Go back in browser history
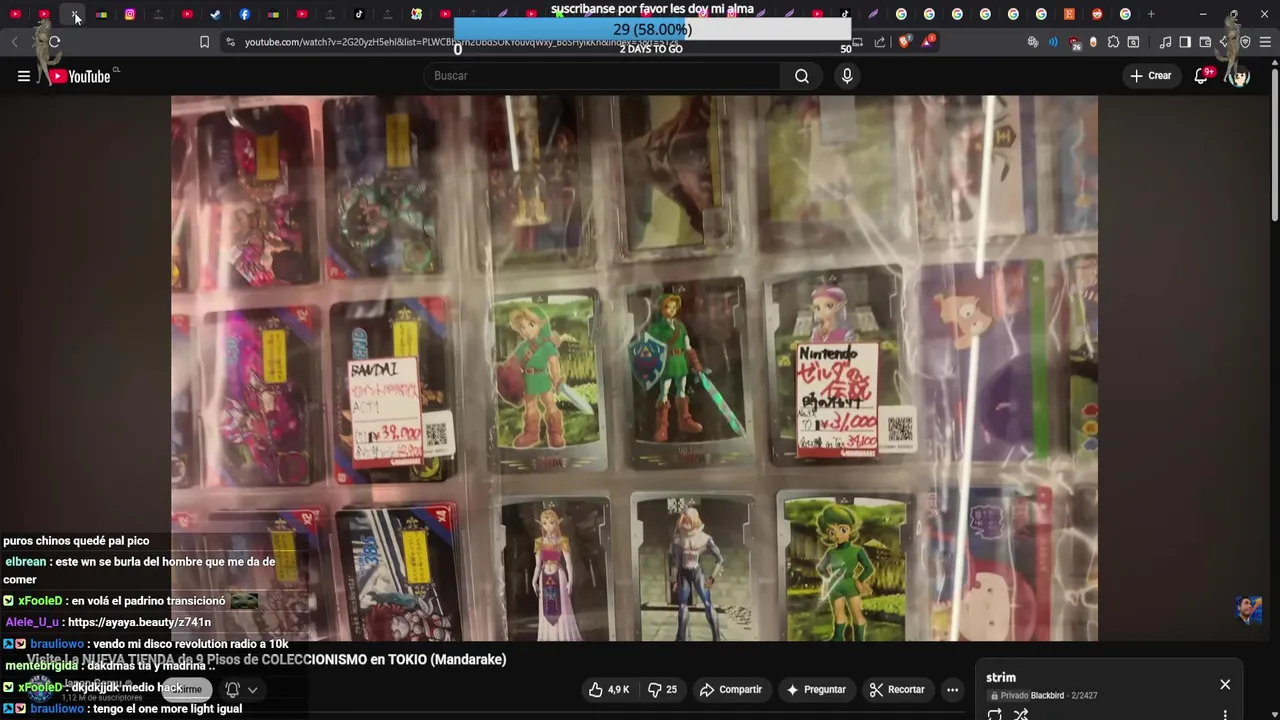Image resolution: width=1280 pixels, height=720 pixels. tap(14, 42)
